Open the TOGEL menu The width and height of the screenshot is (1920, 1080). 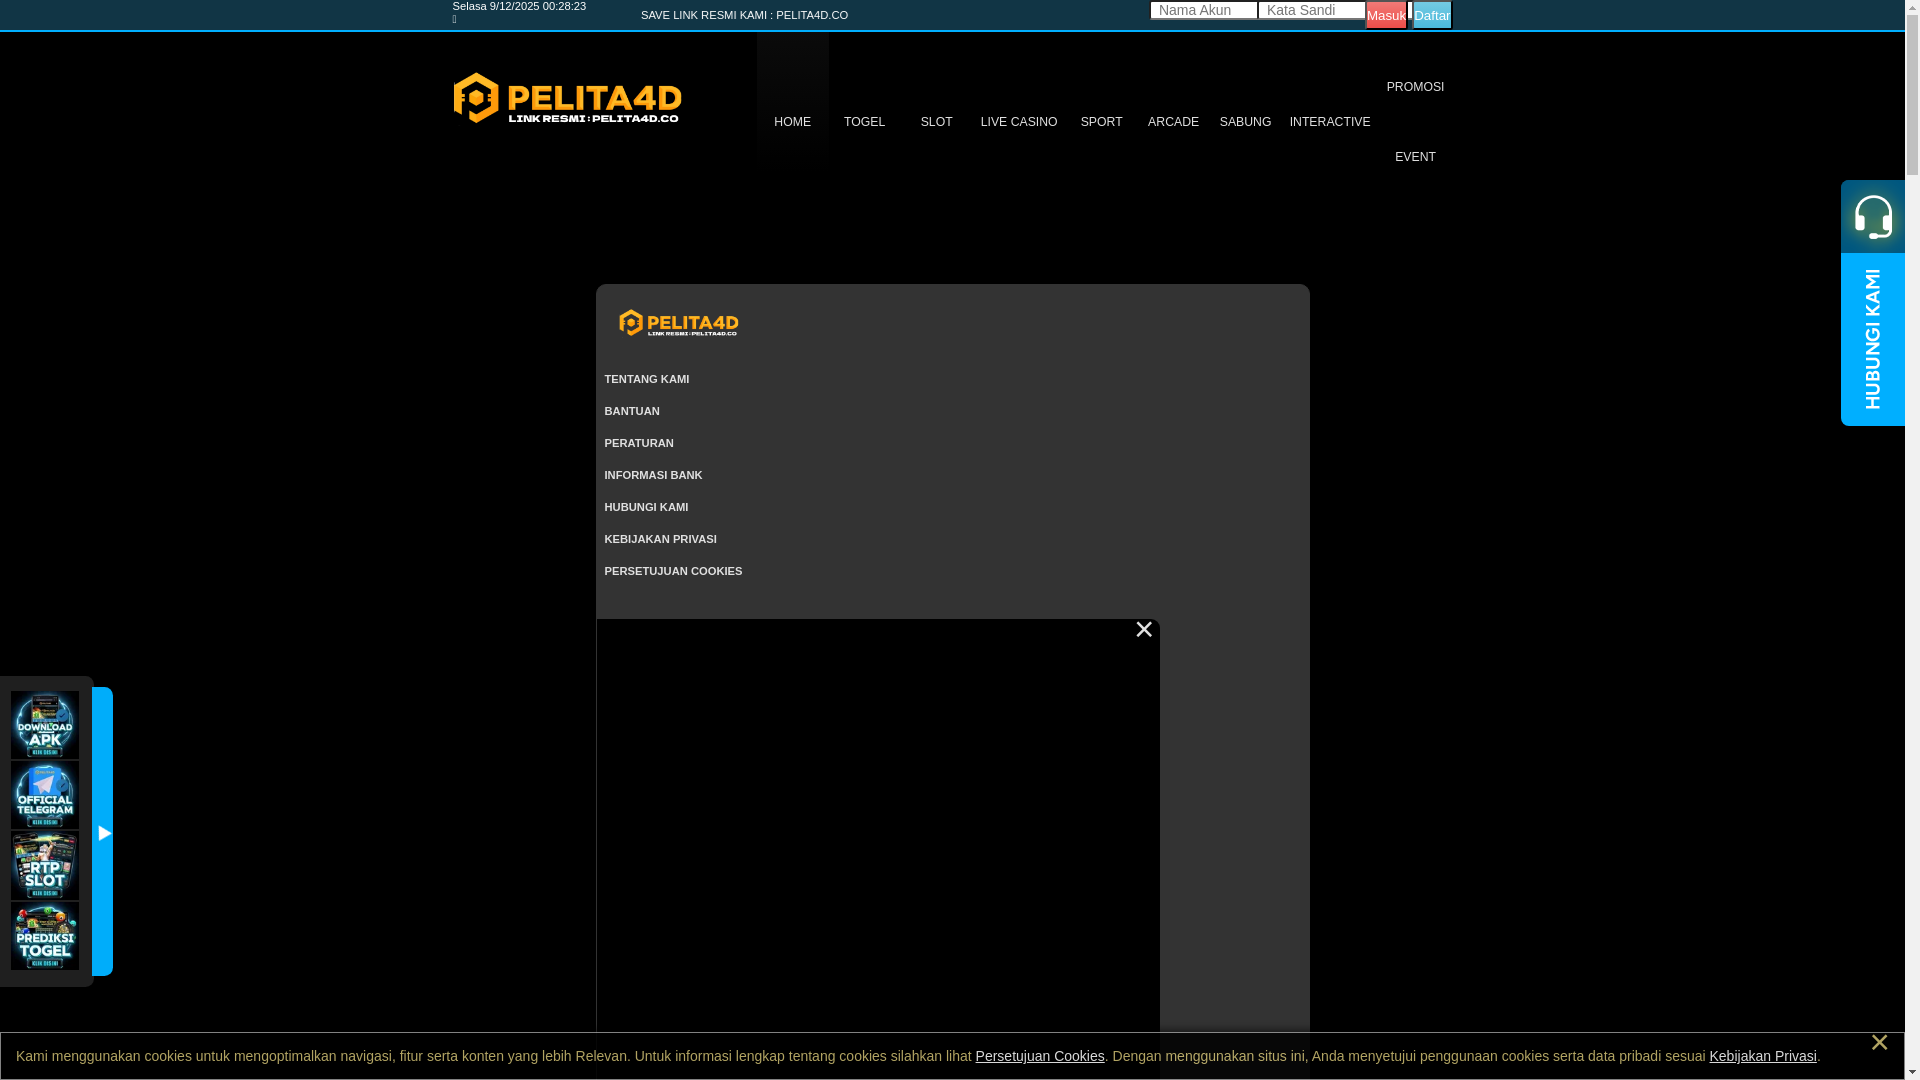click(x=864, y=122)
